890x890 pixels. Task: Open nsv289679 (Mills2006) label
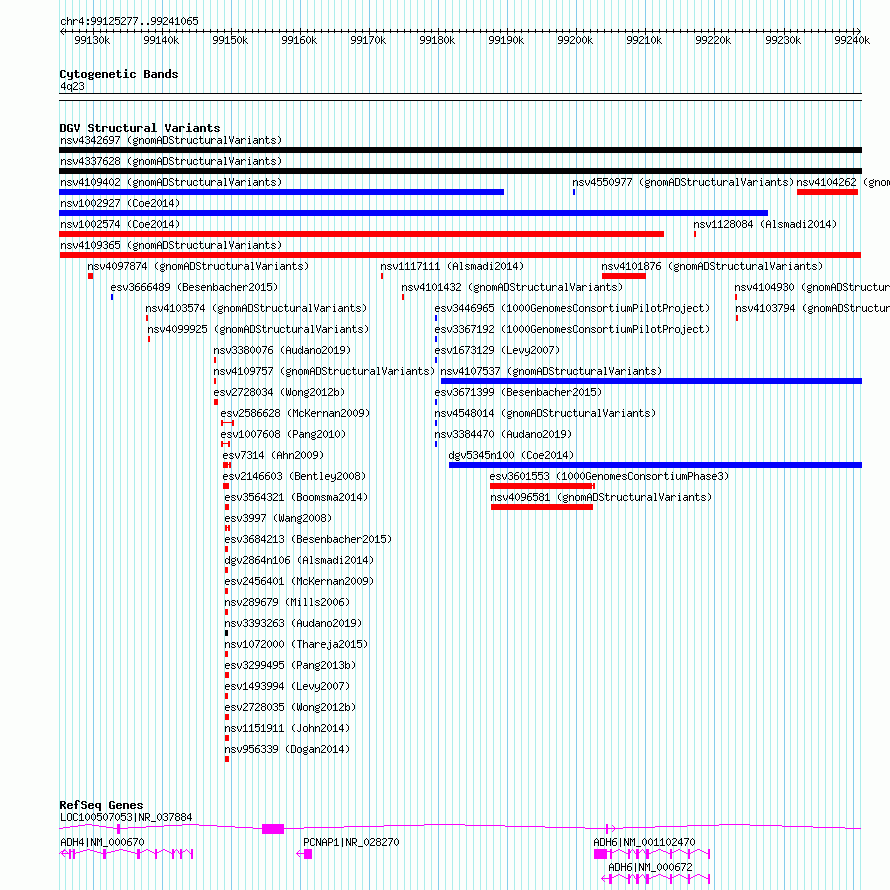point(287,602)
